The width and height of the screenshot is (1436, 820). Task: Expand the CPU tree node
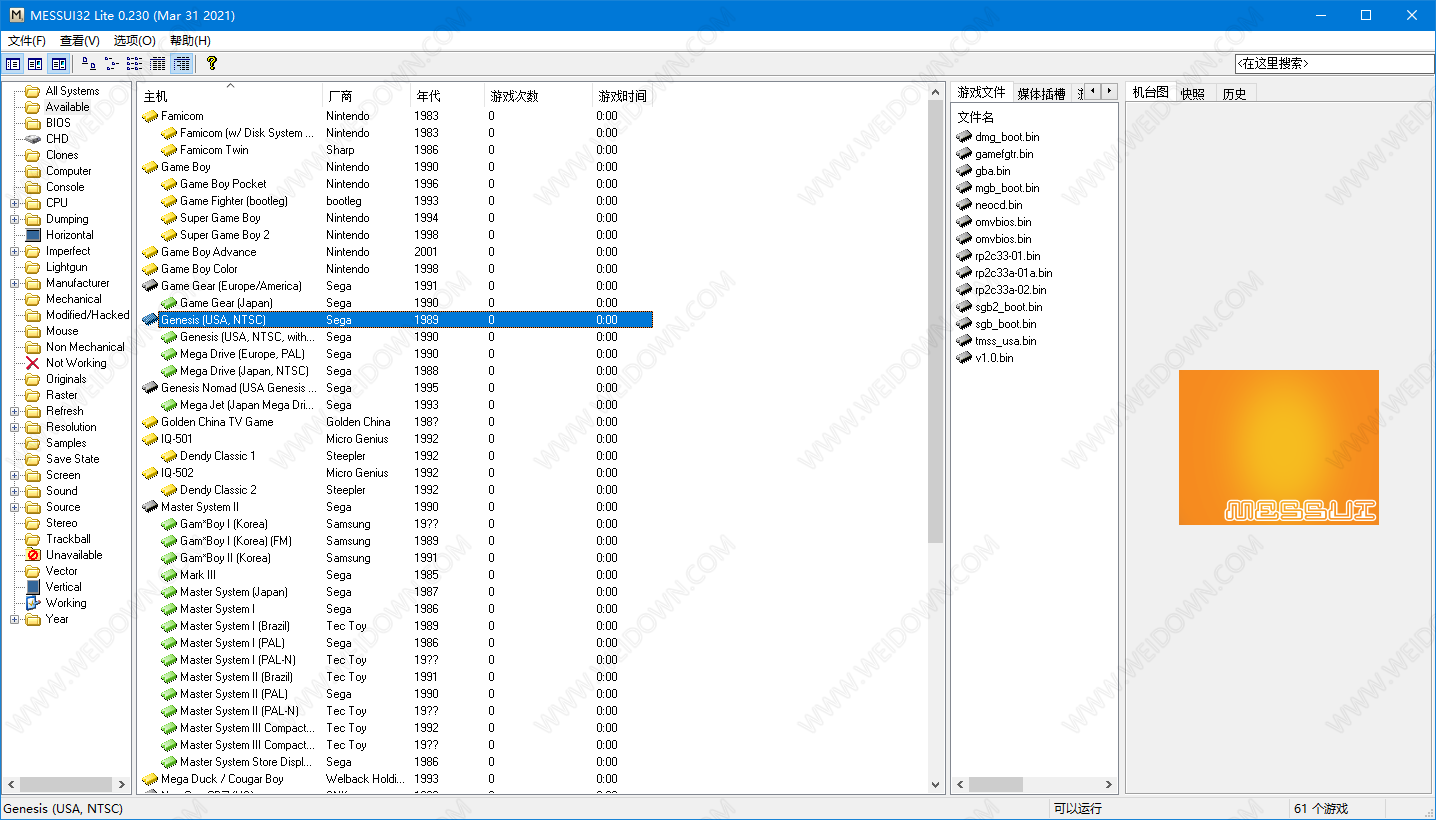(x=15, y=203)
